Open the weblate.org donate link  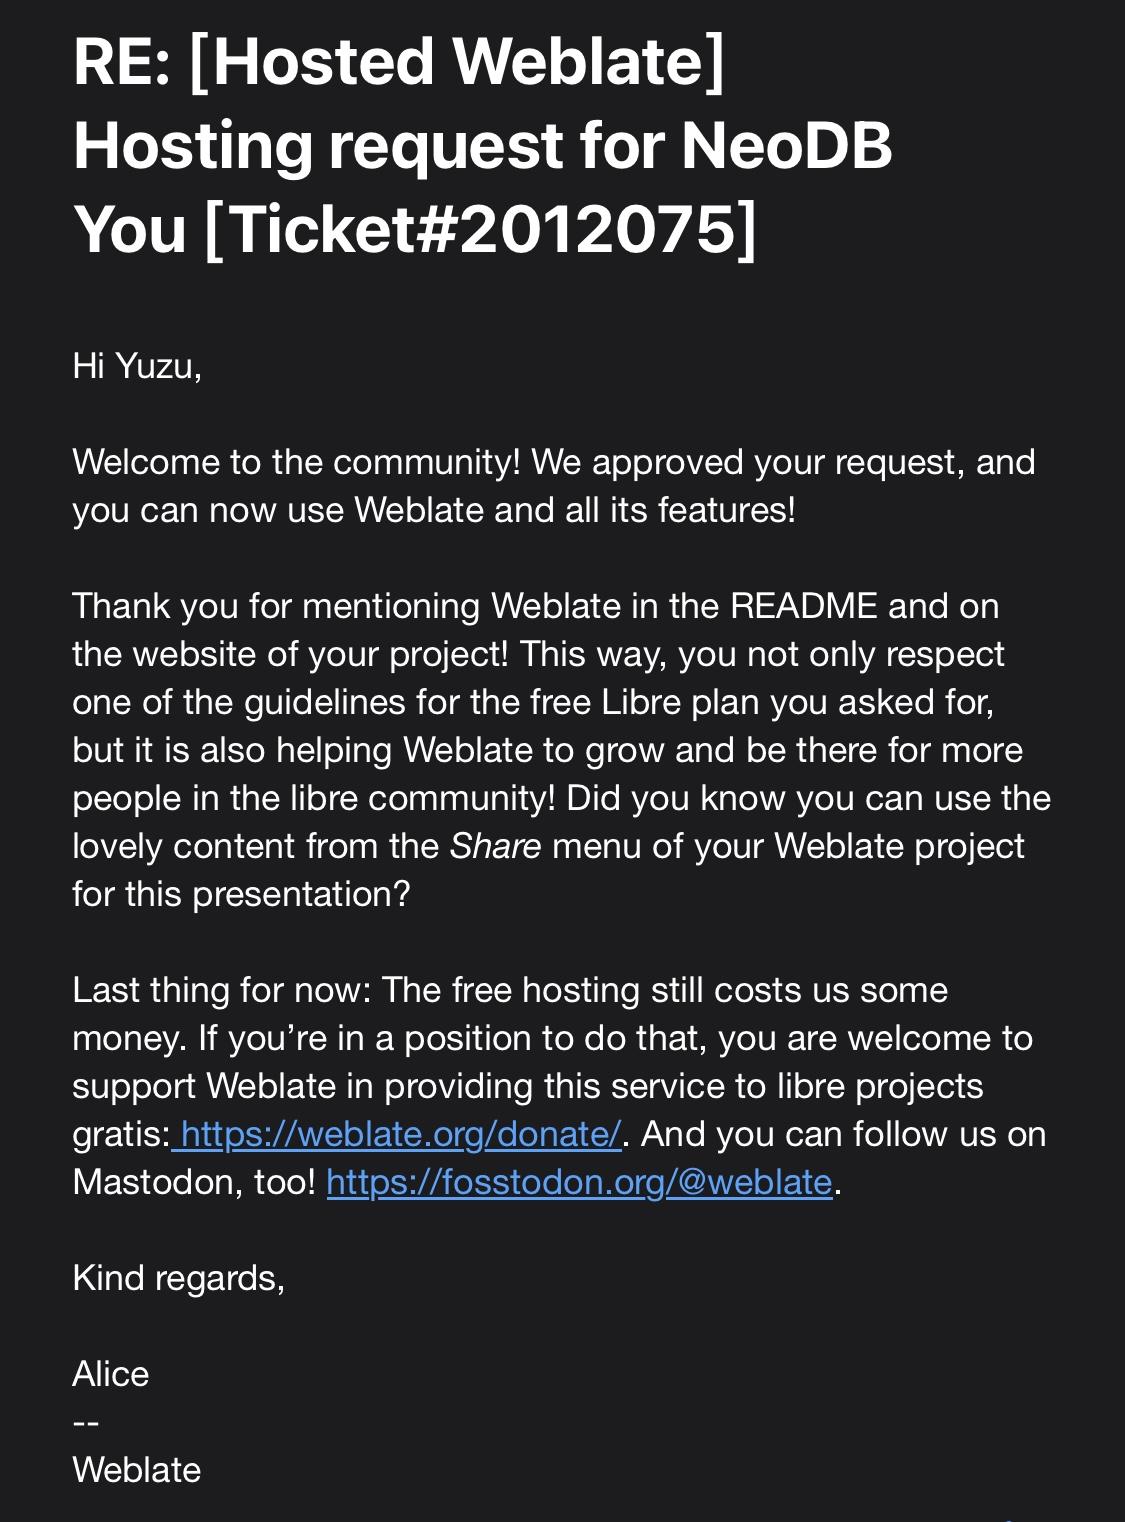[400, 1134]
